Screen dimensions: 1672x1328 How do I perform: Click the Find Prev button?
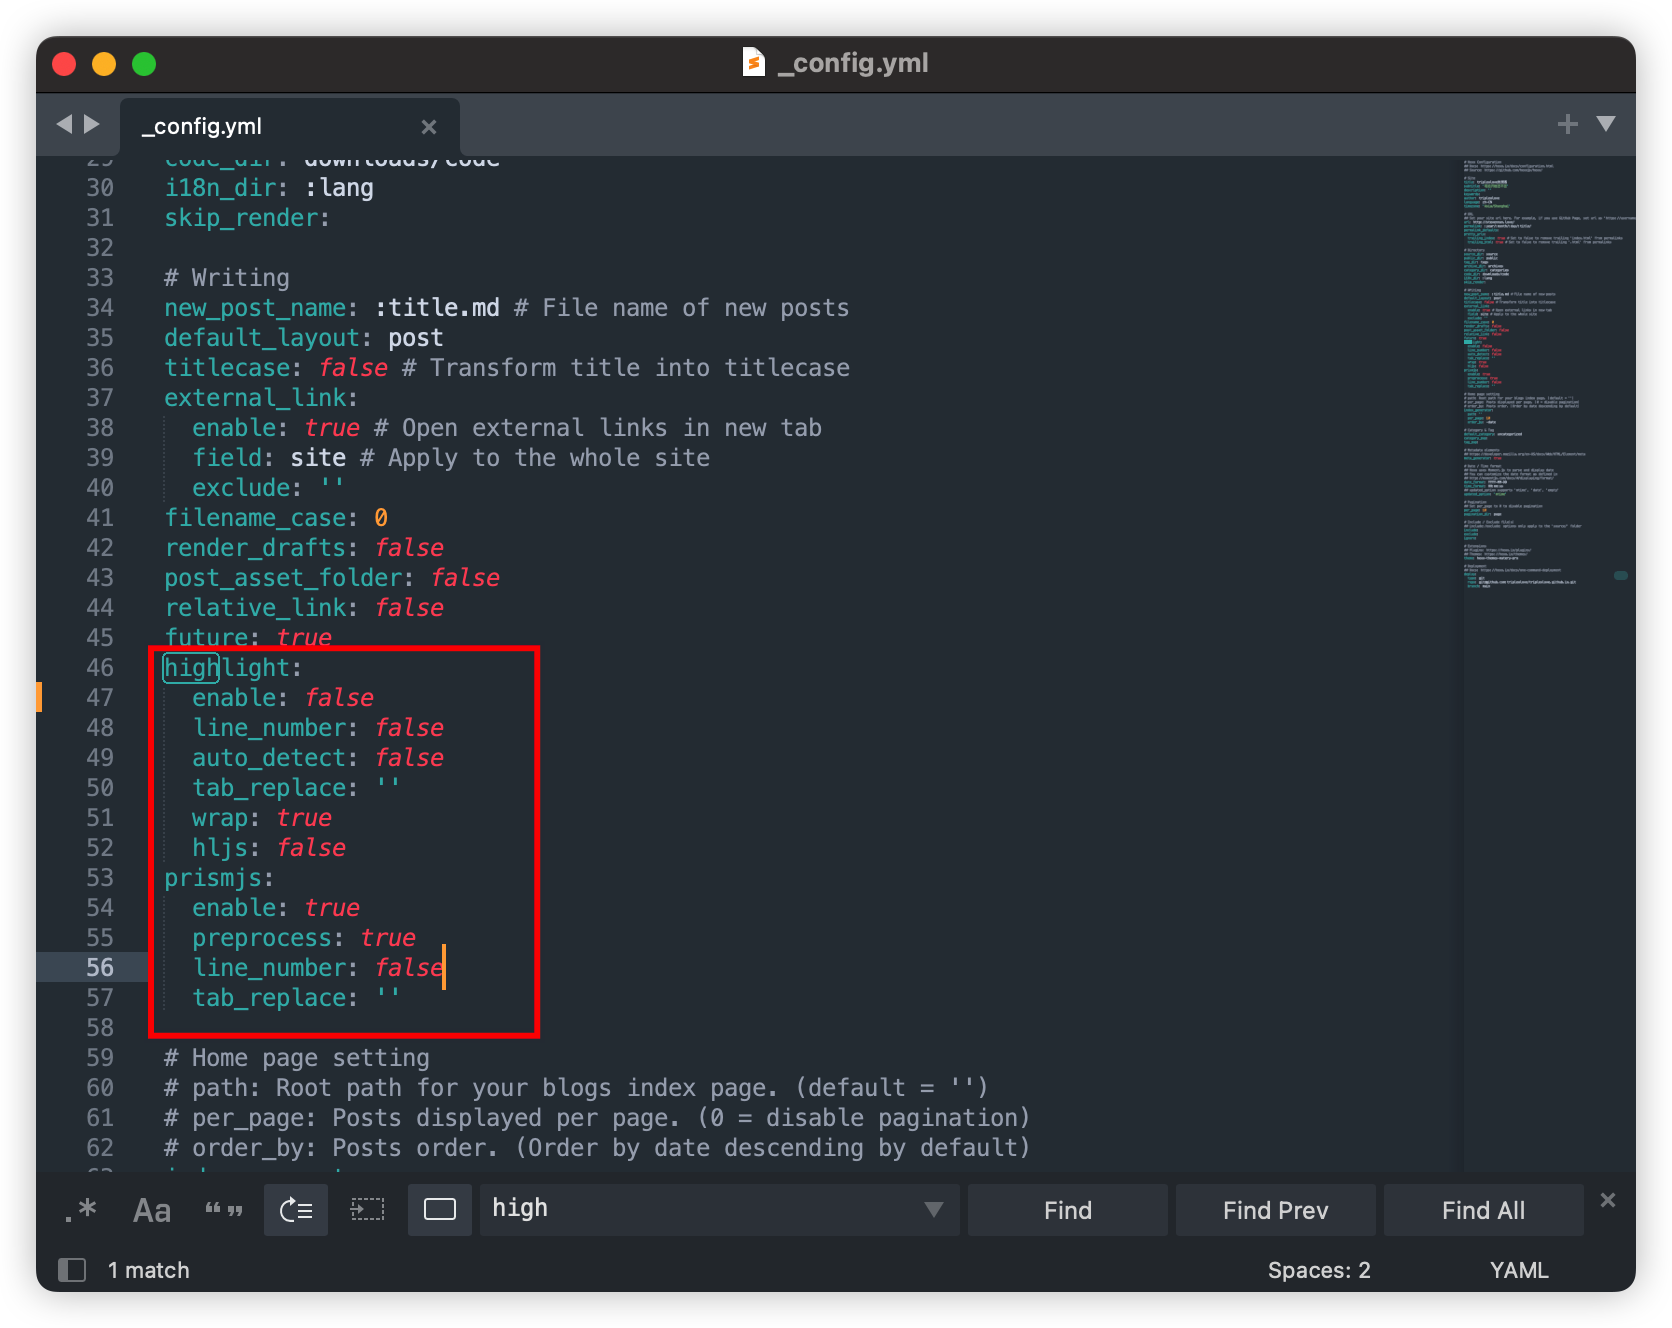pos(1276,1210)
